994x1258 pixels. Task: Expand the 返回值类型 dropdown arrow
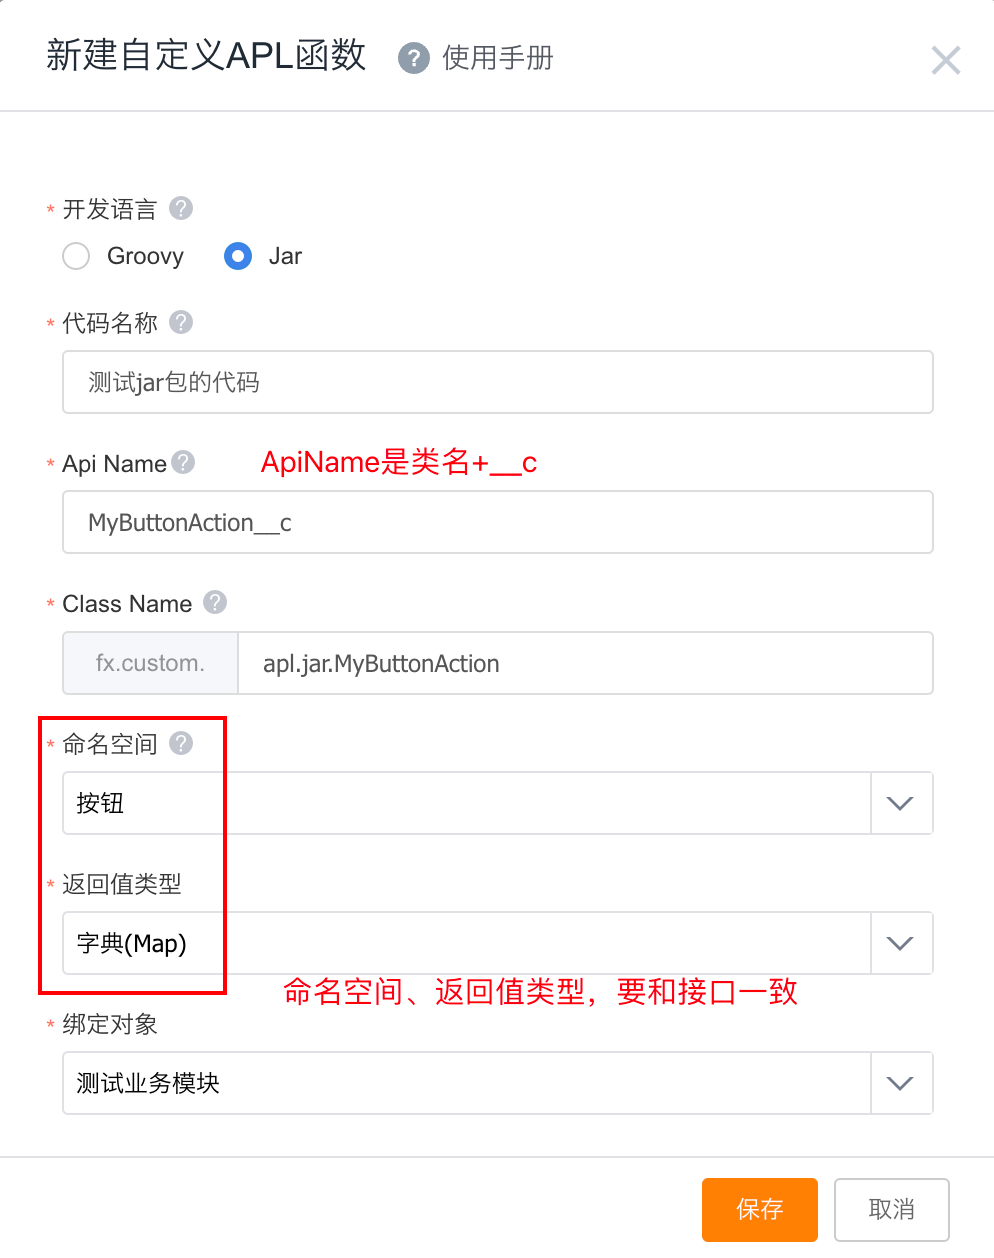coord(900,943)
